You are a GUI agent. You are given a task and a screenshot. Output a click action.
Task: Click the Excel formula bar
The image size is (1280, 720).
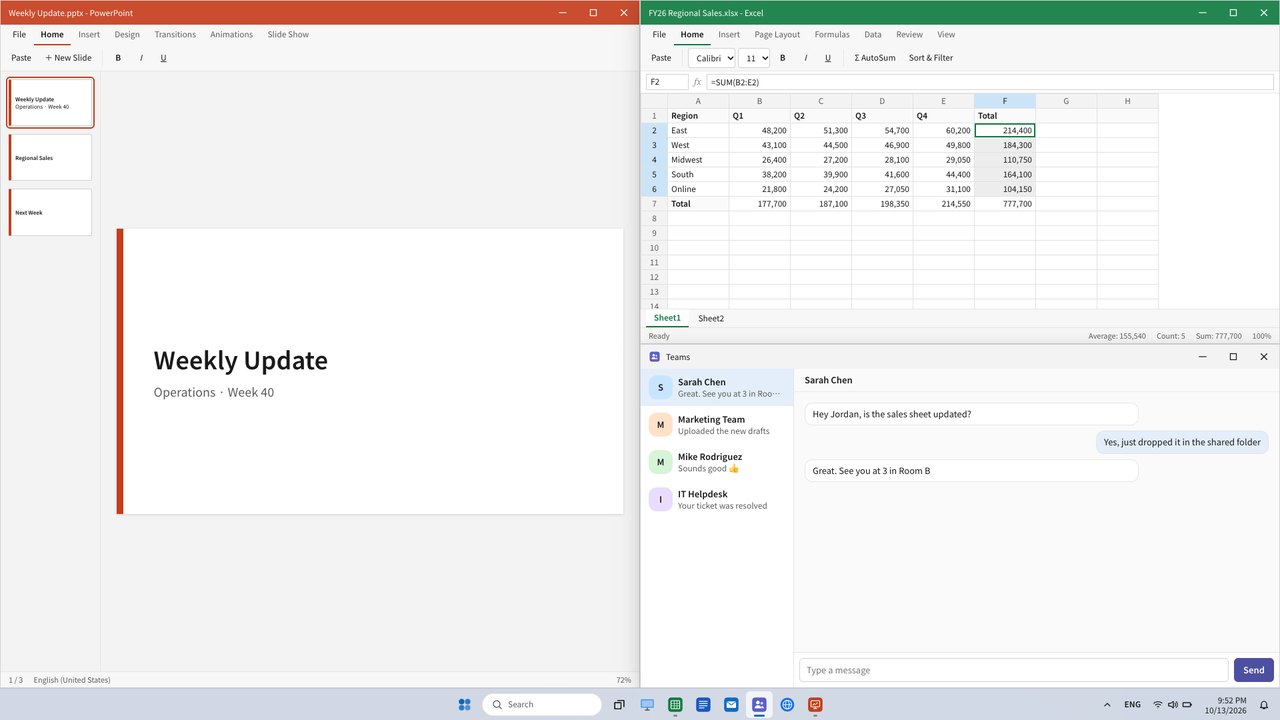tap(990, 82)
